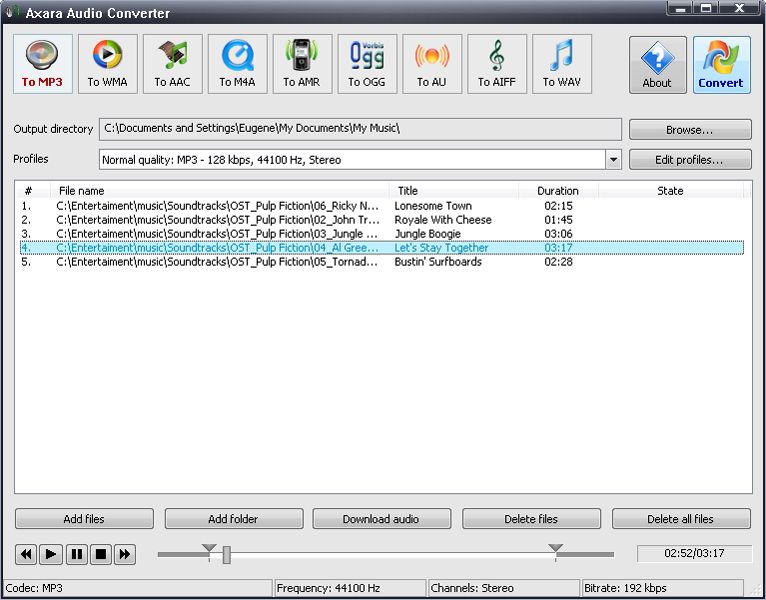Select the To MP3 format icon
The image size is (766, 600).
click(43, 64)
